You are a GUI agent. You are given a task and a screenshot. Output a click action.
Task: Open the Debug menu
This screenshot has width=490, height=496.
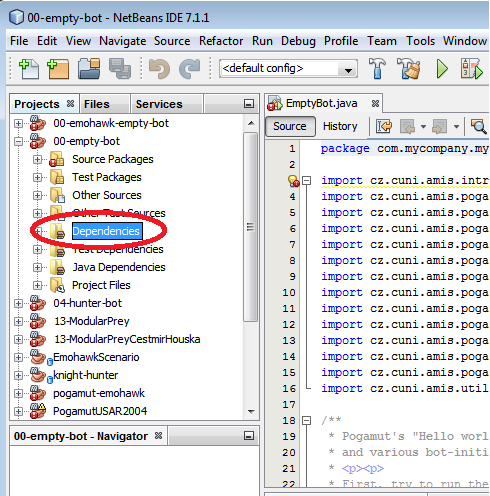pos(298,41)
